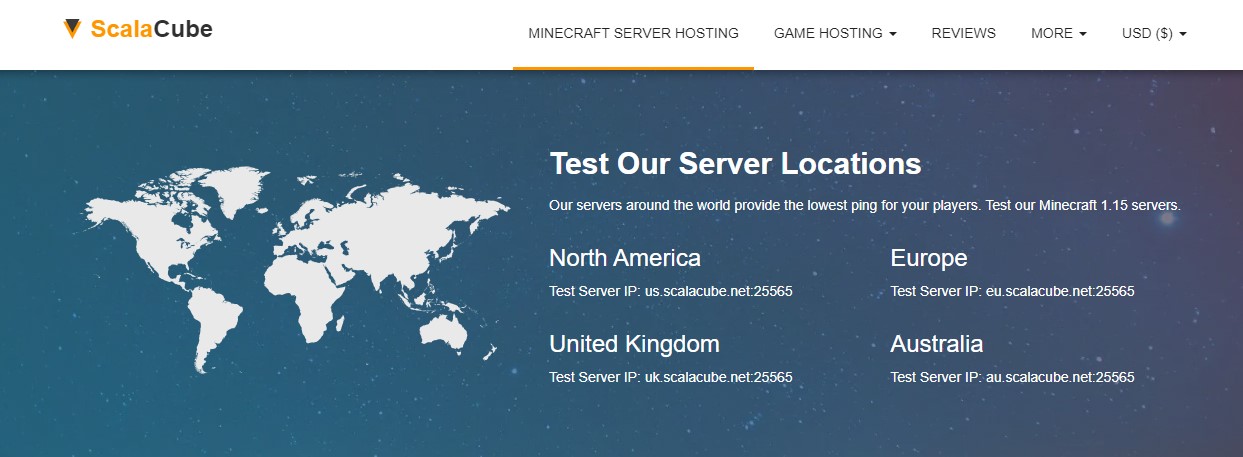Open the ScalaCube home link text
The width and height of the screenshot is (1243, 457).
pyautogui.click(x=151, y=29)
